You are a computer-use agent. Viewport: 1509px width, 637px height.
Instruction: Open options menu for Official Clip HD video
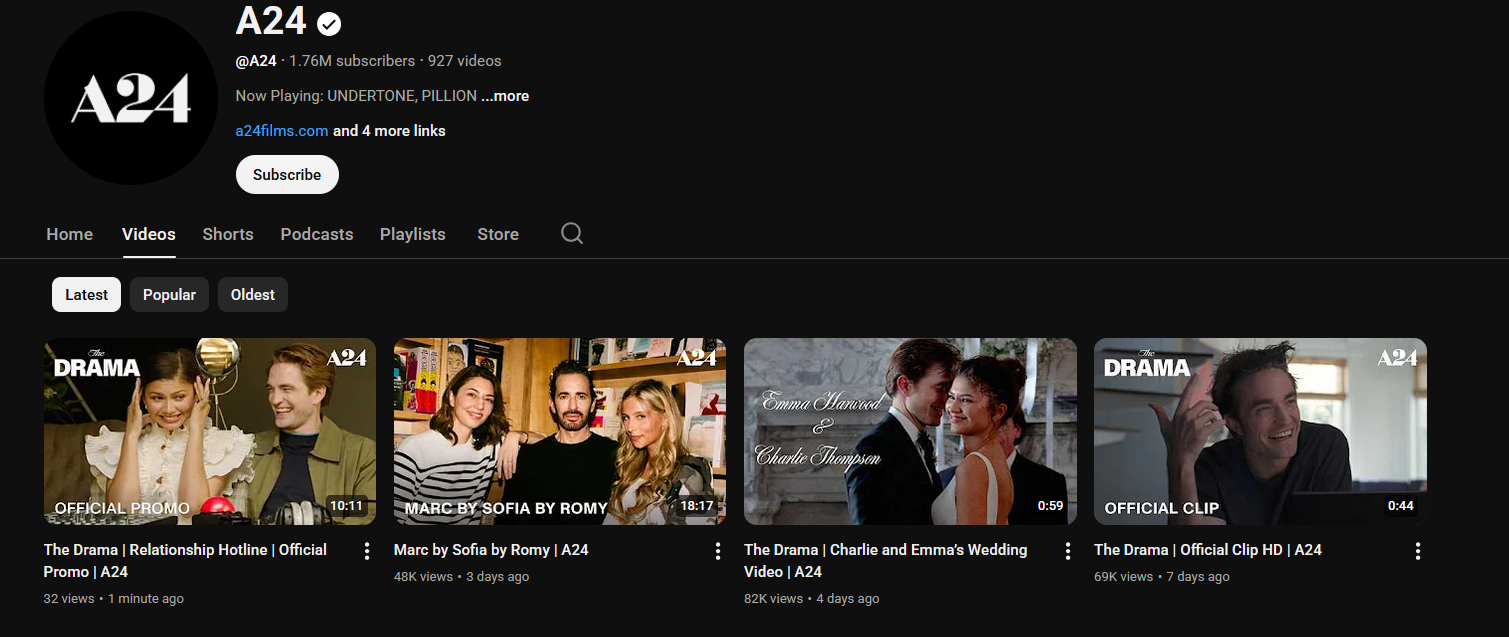pyautogui.click(x=1418, y=551)
